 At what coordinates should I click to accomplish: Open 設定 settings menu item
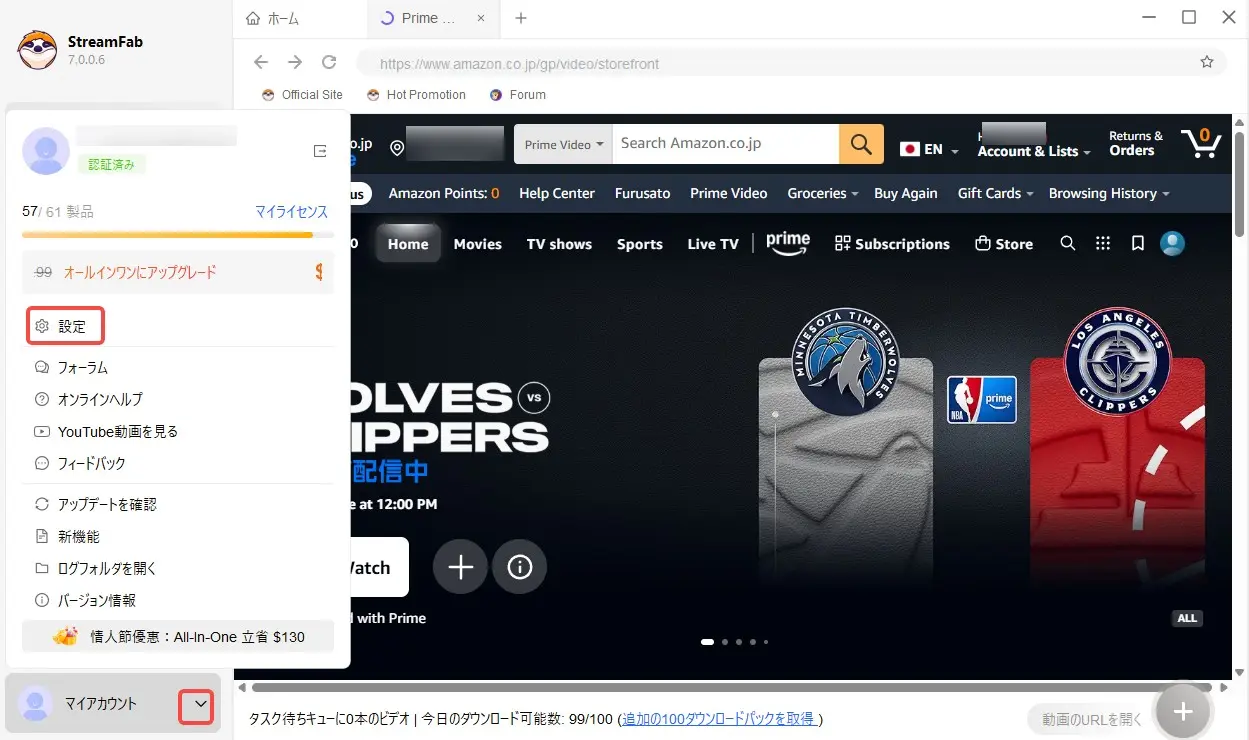pos(66,327)
